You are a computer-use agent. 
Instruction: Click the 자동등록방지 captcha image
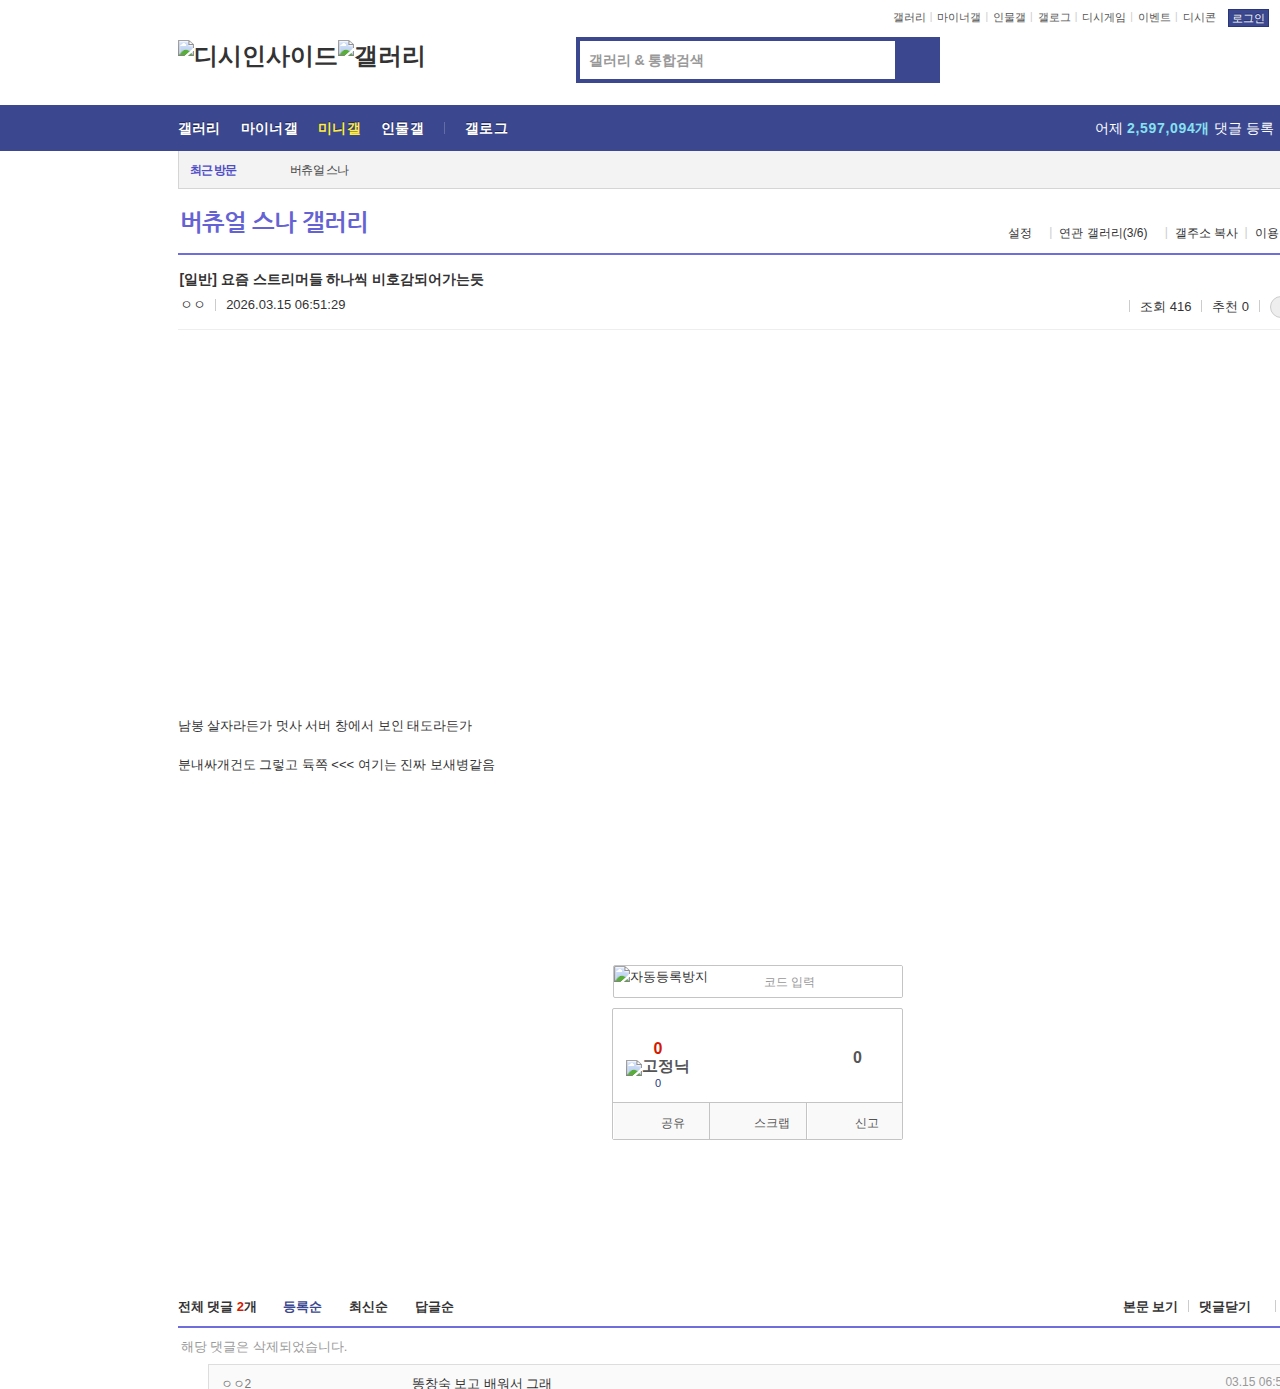click(661, 977)
